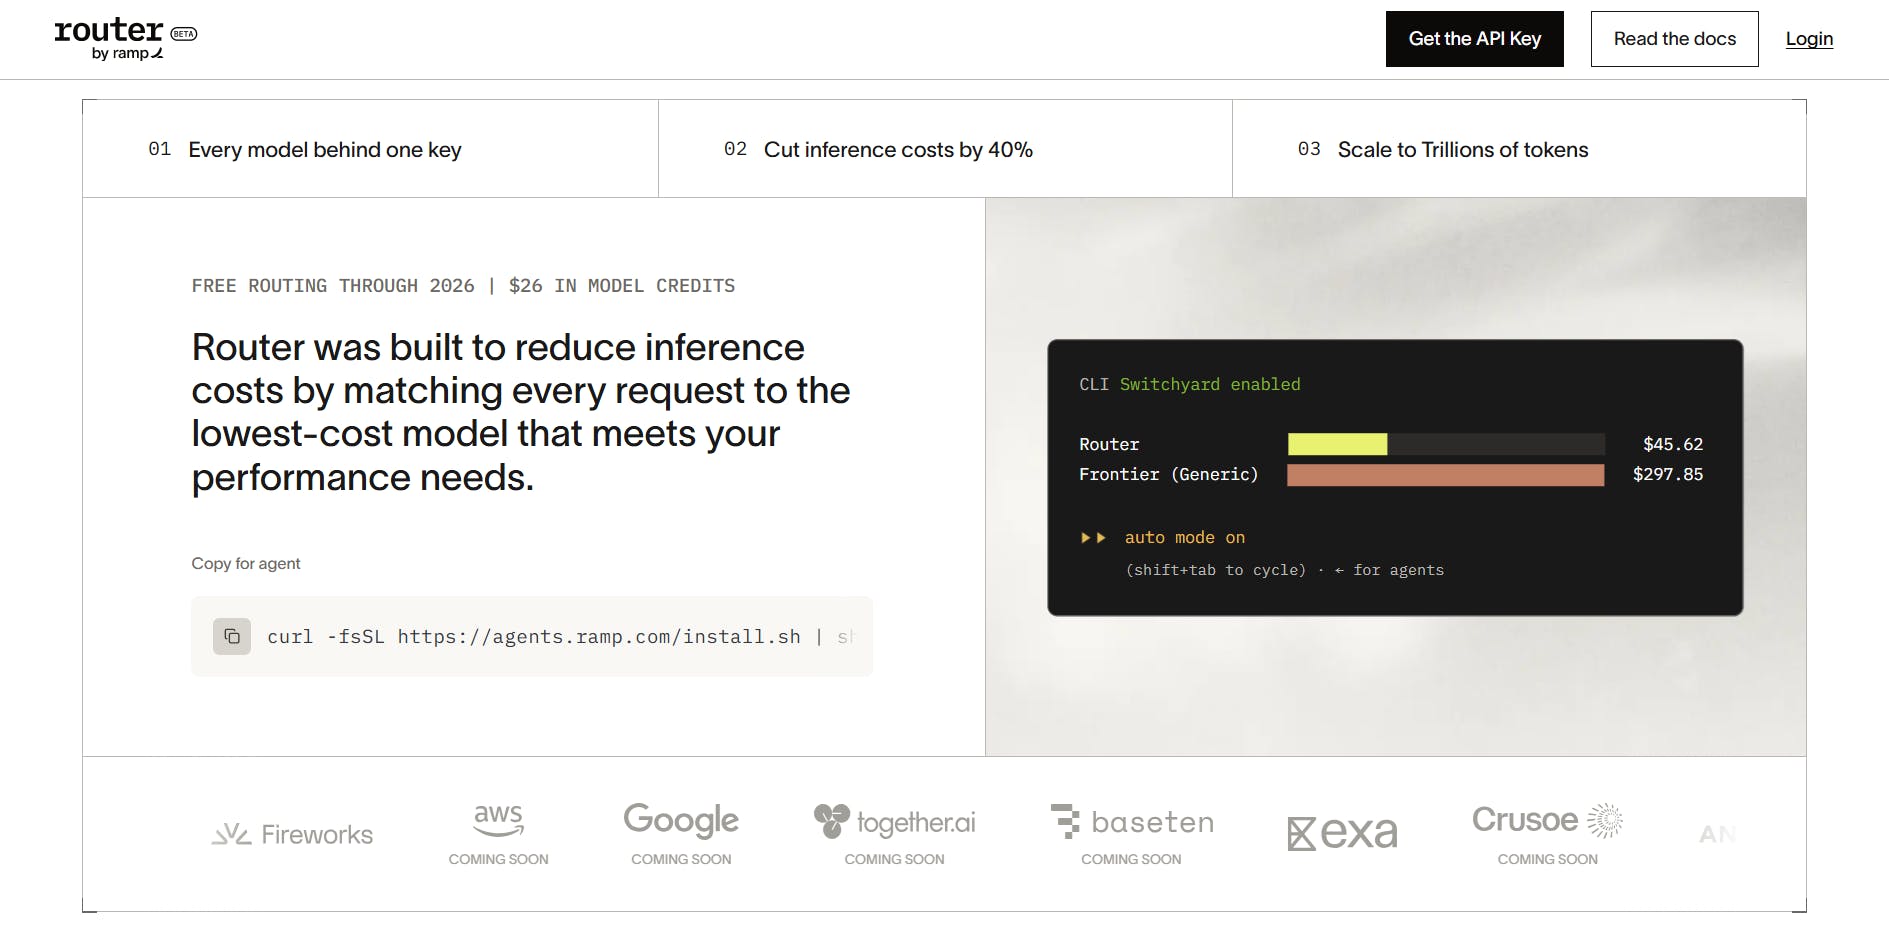Image resolution: width=1889 pixels, height=940 pixels.
Task: Click the router by ramp logo
Action: (109, 39)
